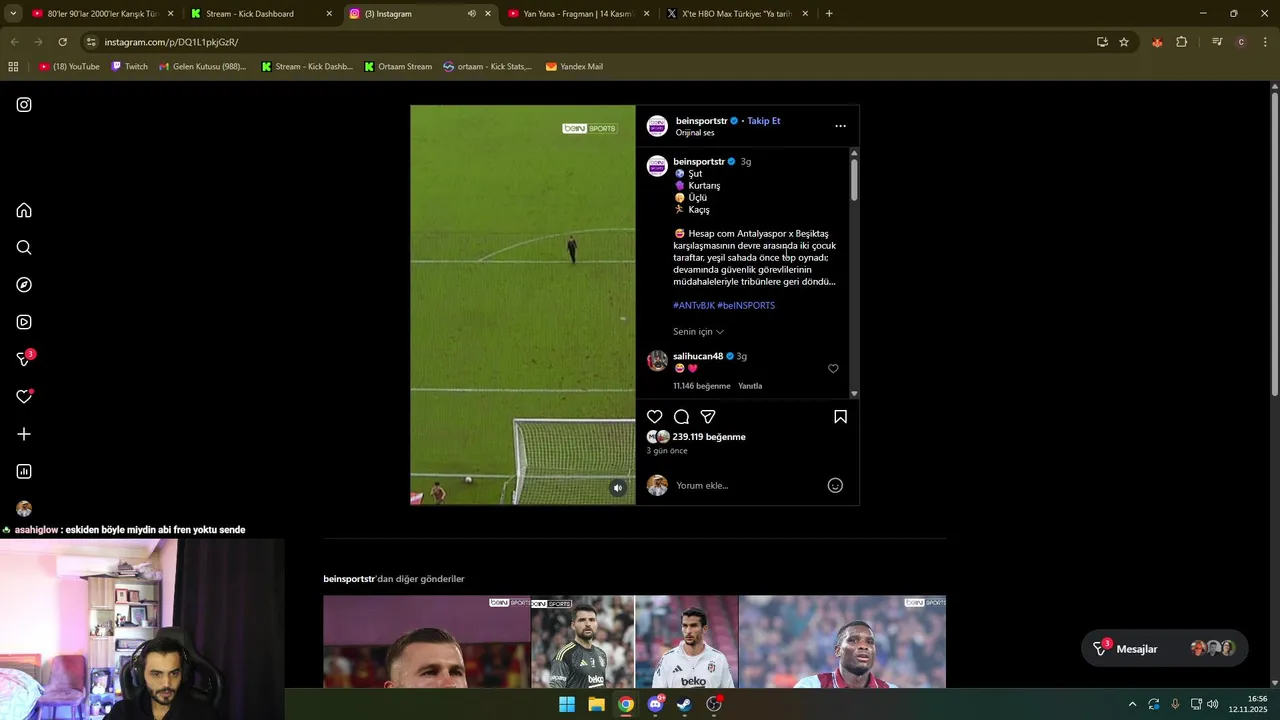The image size is (1280, 720).
Task: Open comment bubble icon under post
Action: [x=681, y=416]
